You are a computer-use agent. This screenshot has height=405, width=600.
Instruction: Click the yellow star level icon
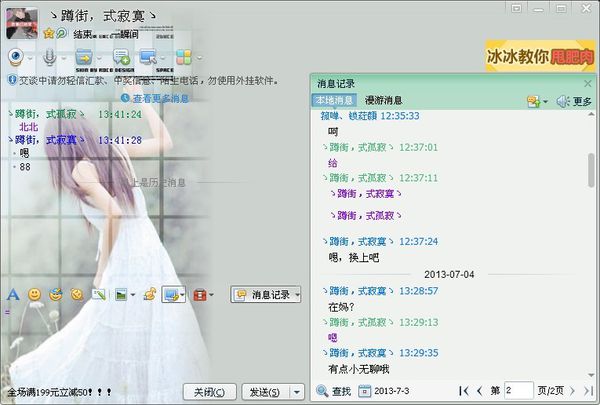point(49,34)
